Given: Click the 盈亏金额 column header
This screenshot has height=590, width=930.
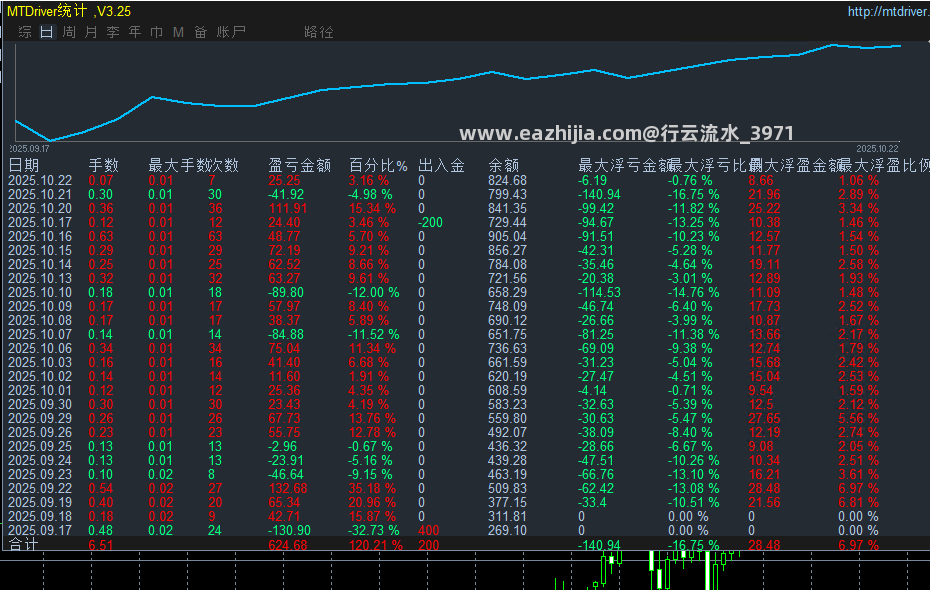Looking at the screenshot, I should click(300, 165).
